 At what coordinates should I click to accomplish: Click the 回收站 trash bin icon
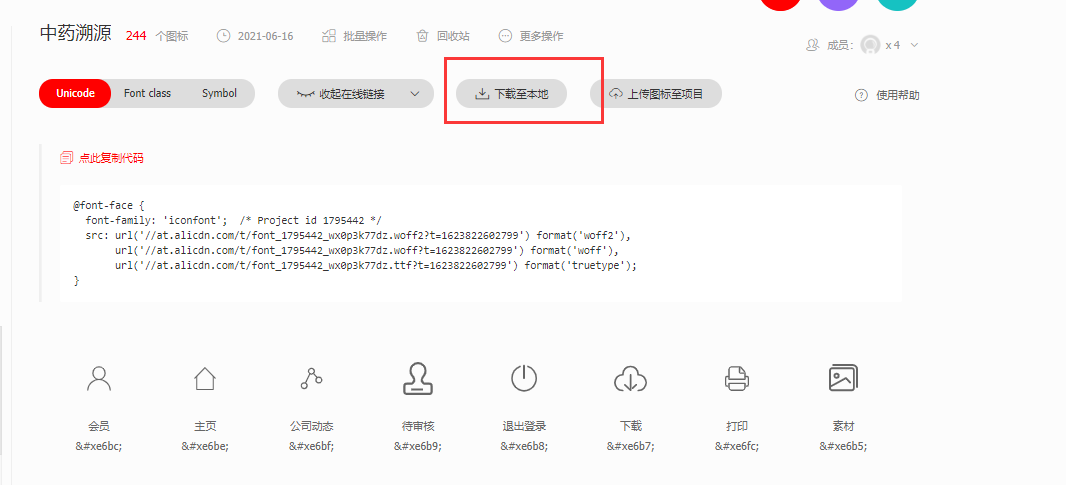[x=422, y=36]
